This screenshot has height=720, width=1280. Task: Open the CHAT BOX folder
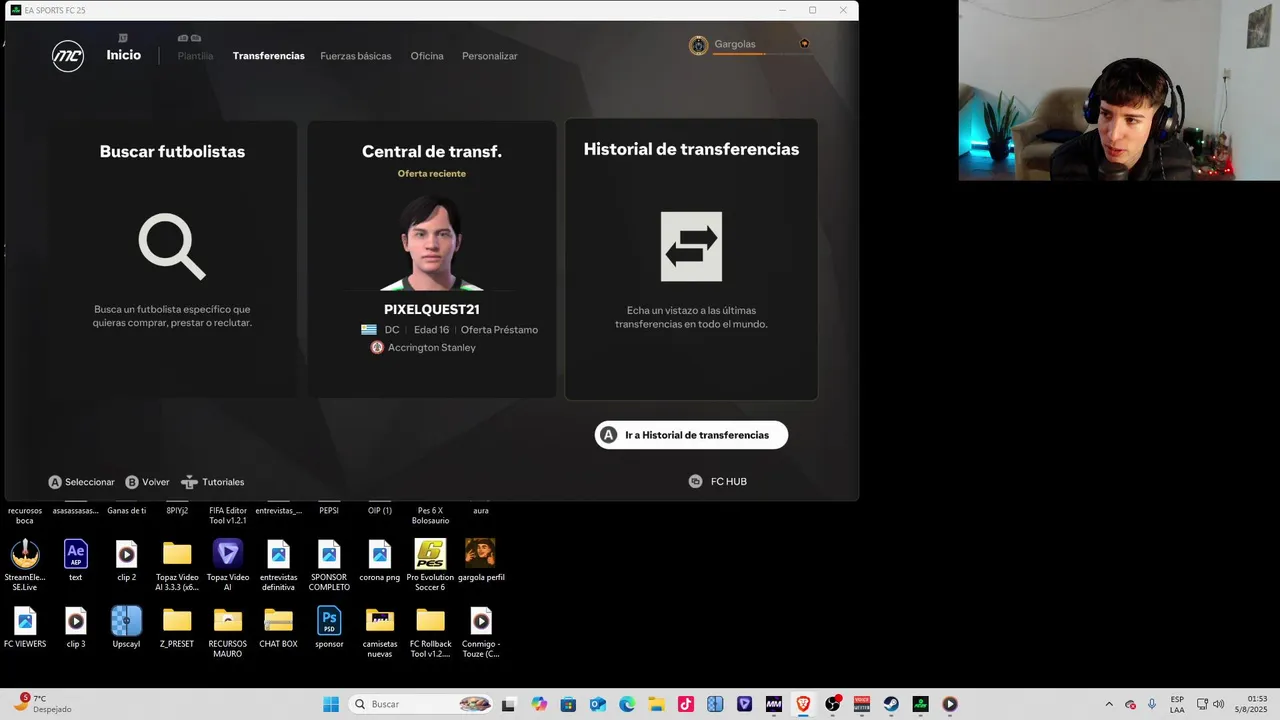coord(278,627)
